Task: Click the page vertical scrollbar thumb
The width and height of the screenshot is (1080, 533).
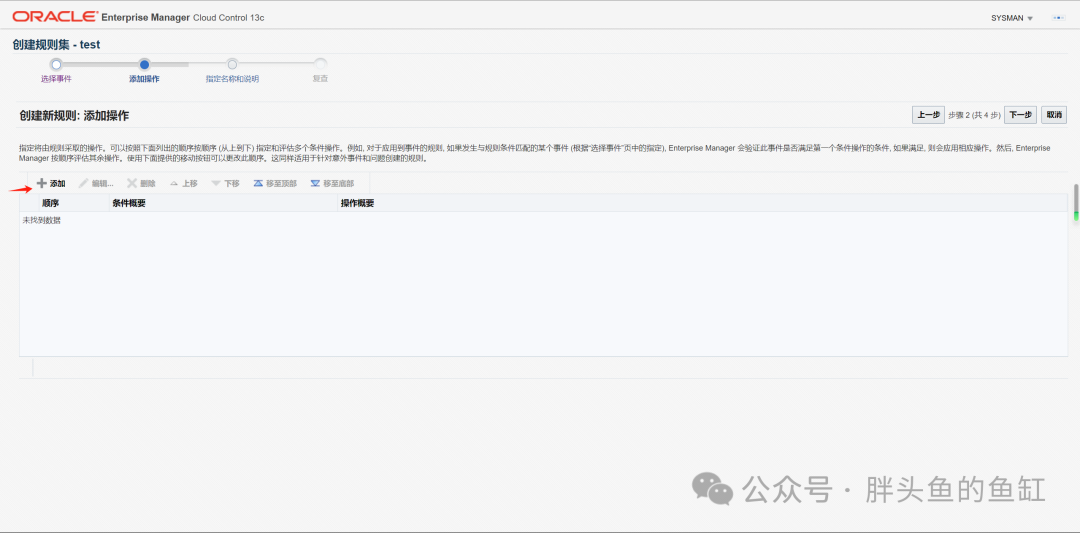Action: (1075, 202)
